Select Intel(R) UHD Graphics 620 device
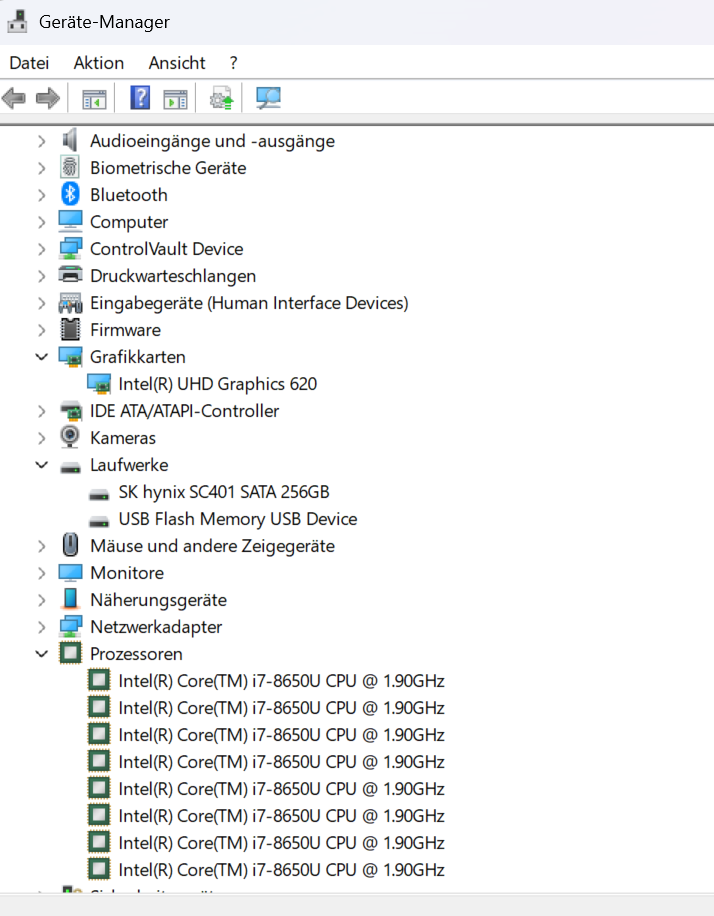This screenshot has width=714, height=916. coord(217,384)
